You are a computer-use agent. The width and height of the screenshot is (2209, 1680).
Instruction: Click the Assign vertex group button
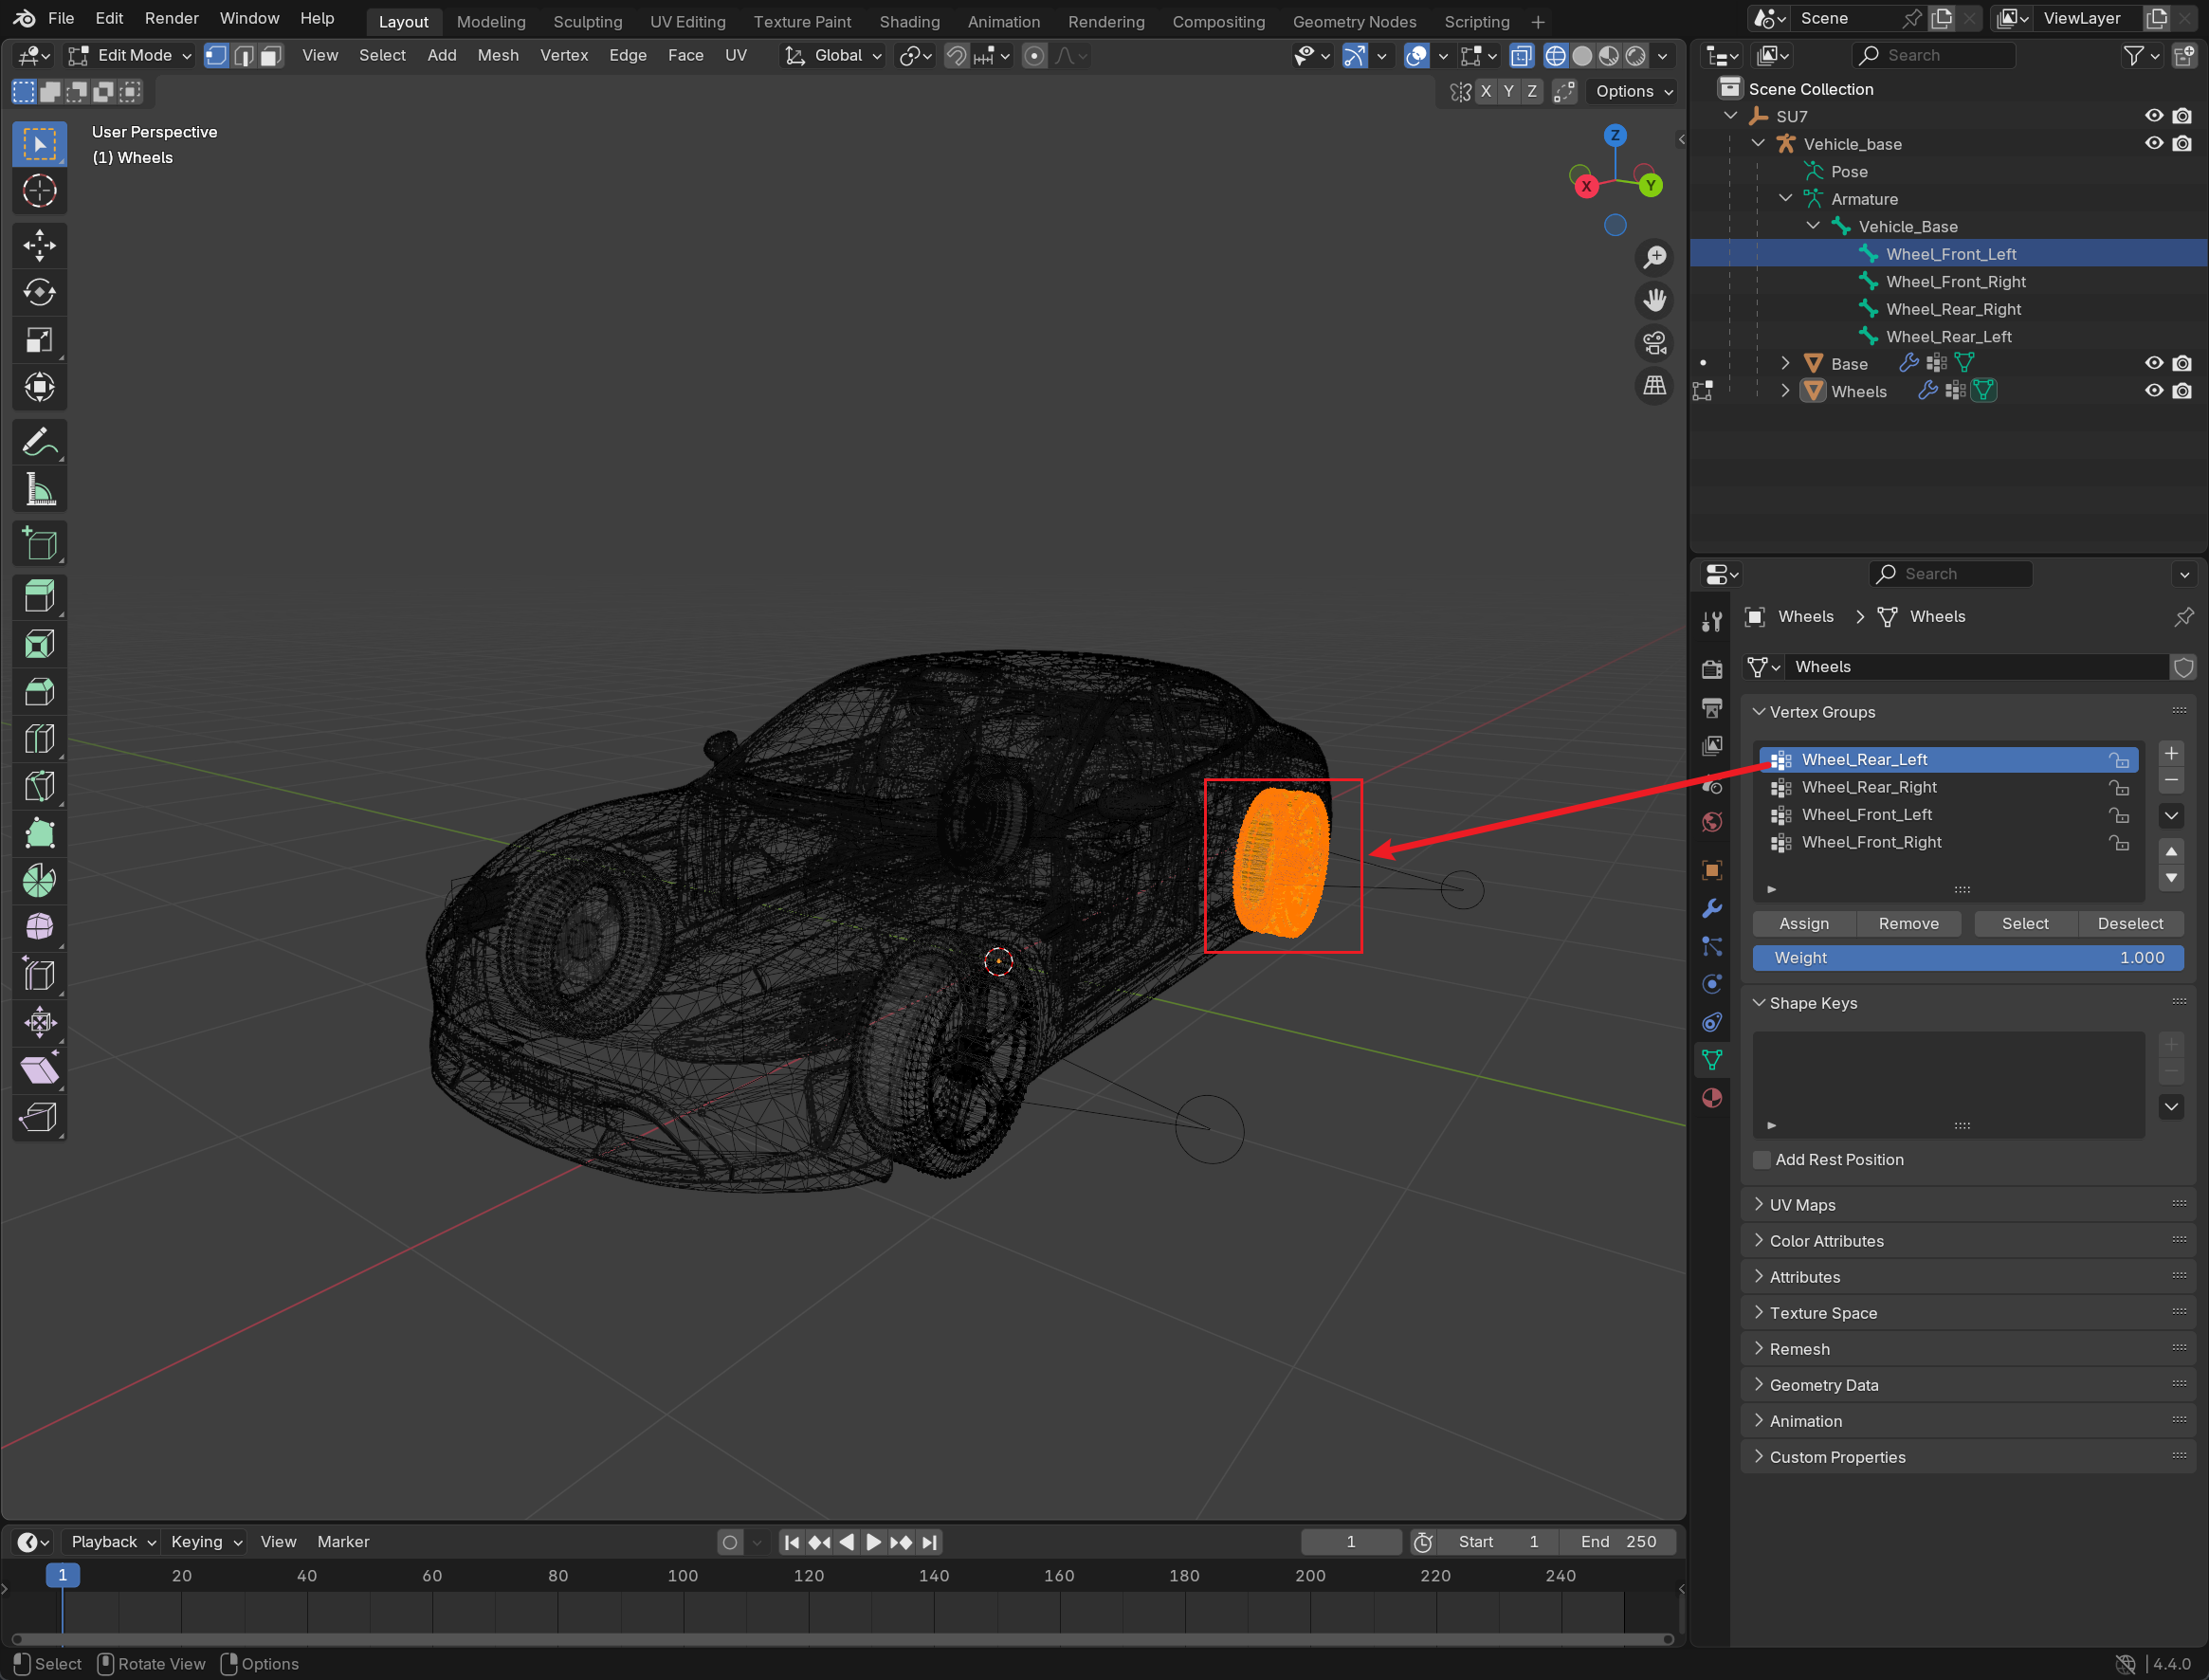click(1803, 924)
